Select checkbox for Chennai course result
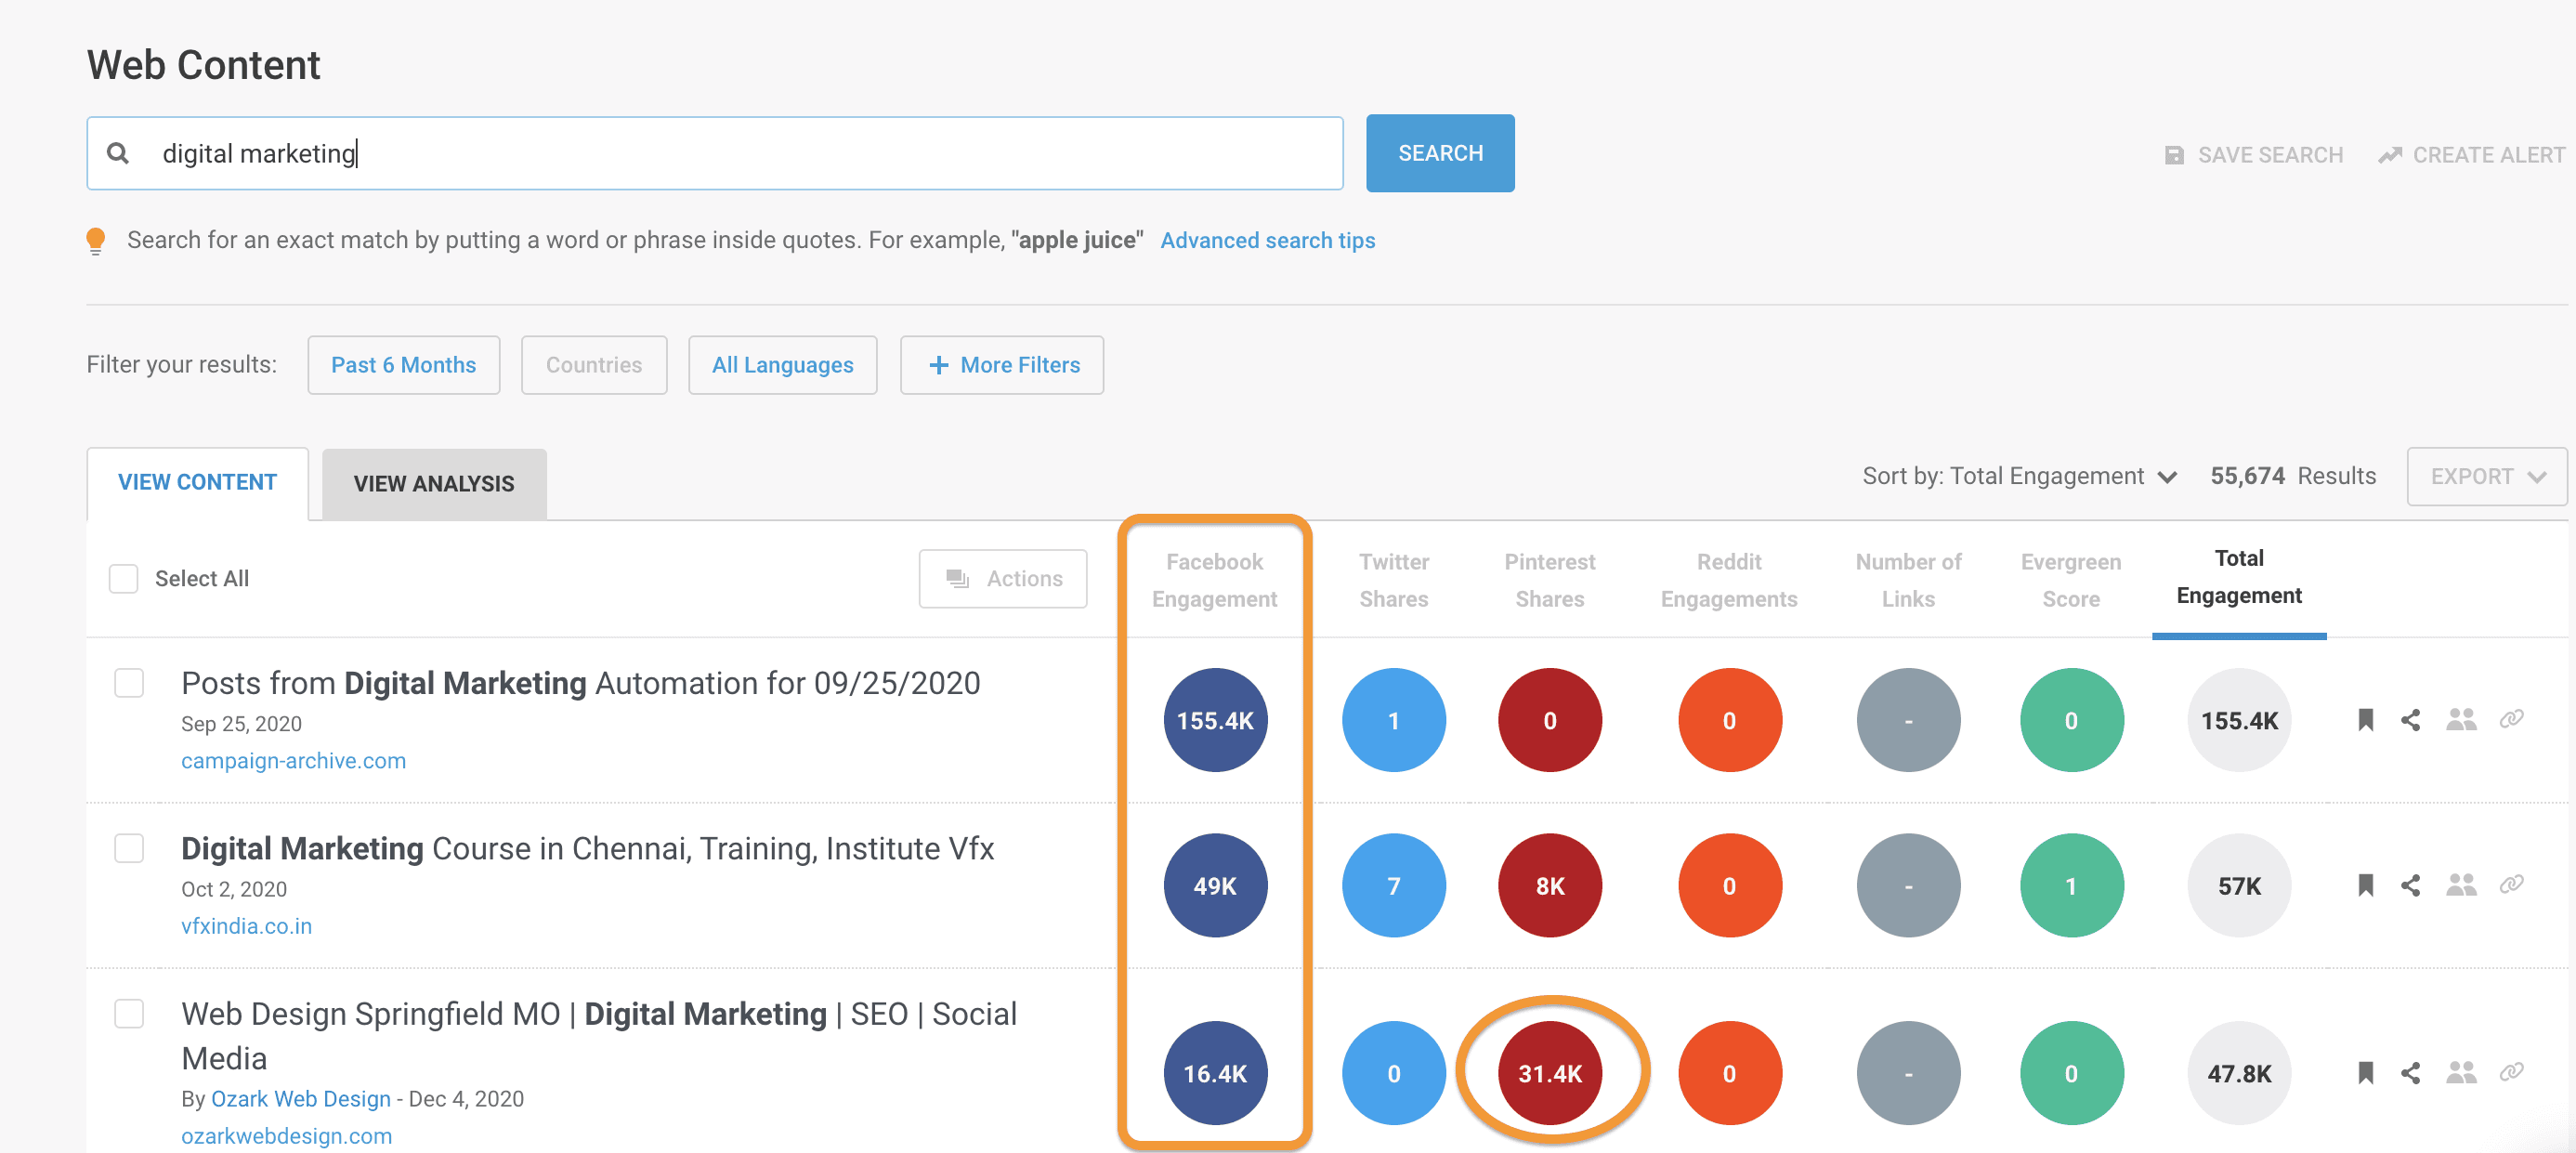The width and height of the screenshot is (2576, 1153). tap(129, 848)
